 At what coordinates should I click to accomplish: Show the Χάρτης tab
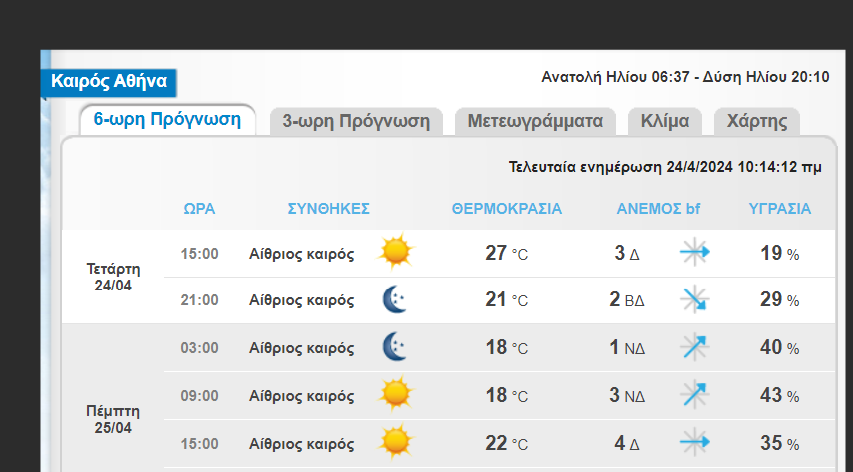[757, 121]
